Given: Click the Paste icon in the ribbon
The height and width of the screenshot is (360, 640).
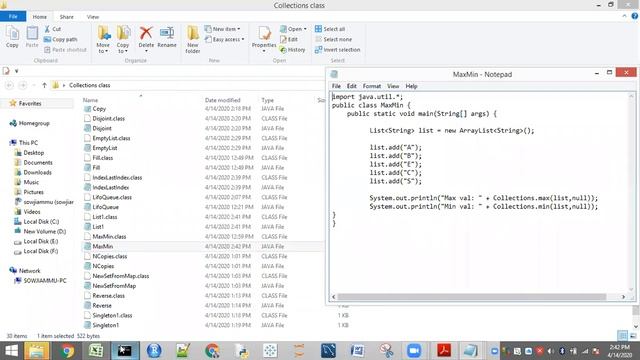Looking at the screenshot, I should [x=32, y=37].
